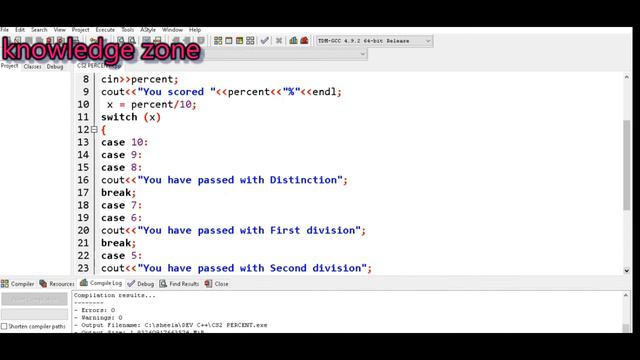Click the Compiler tab icon in bottom panel
Screen dimensions: 640x360
[x=5, y=283]
